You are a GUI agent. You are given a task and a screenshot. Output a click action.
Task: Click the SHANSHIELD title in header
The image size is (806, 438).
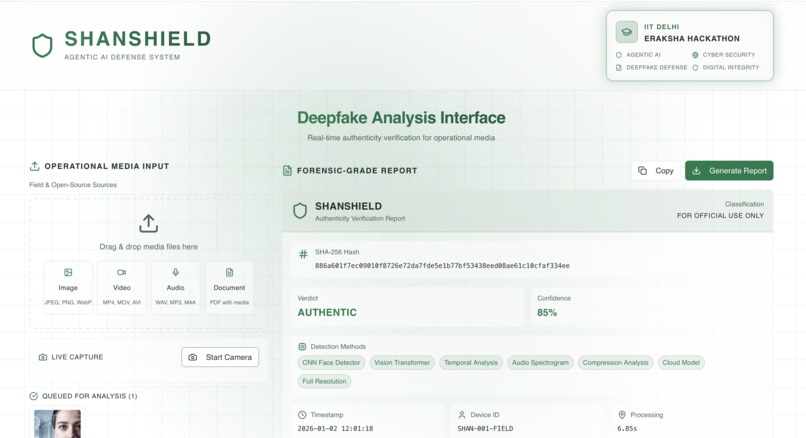click(x=138, y=39)
